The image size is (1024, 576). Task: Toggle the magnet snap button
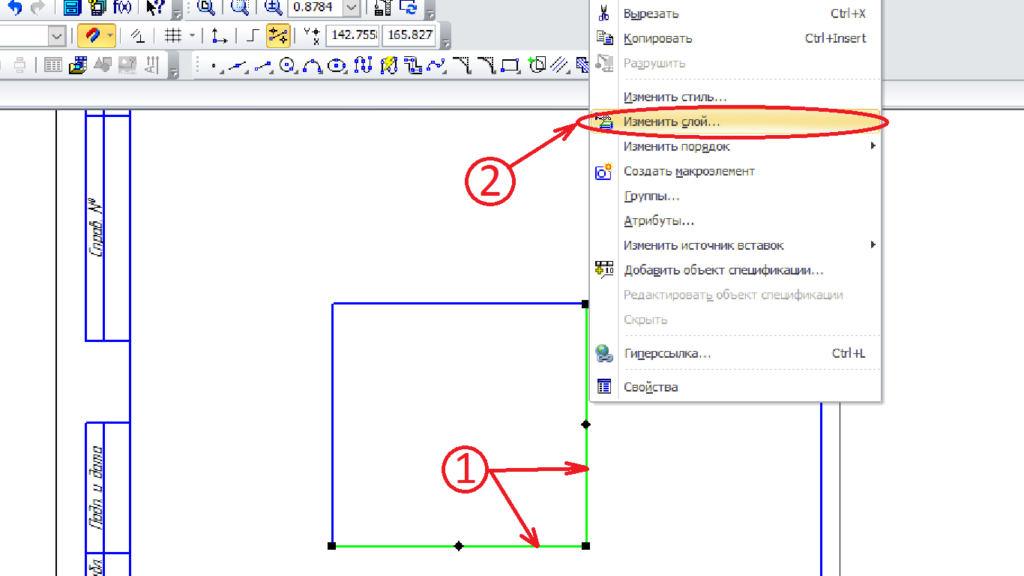pos(92,36)
